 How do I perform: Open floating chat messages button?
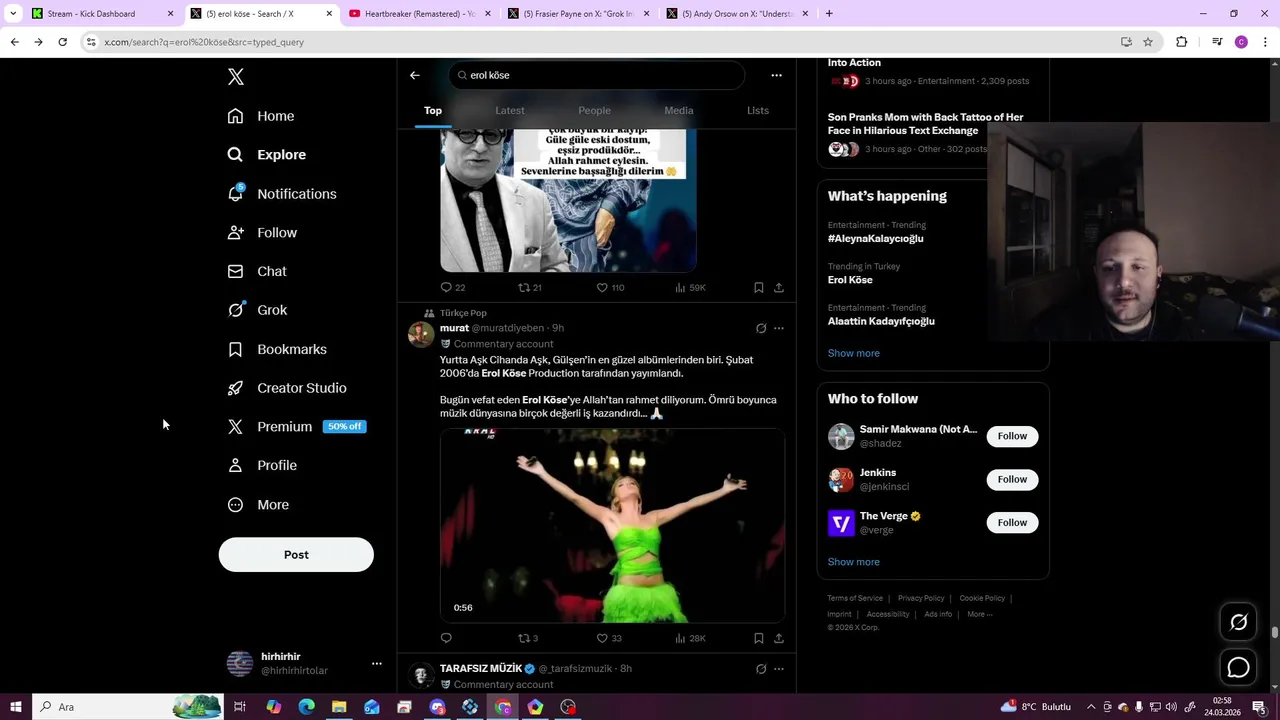pos(1238,667)
